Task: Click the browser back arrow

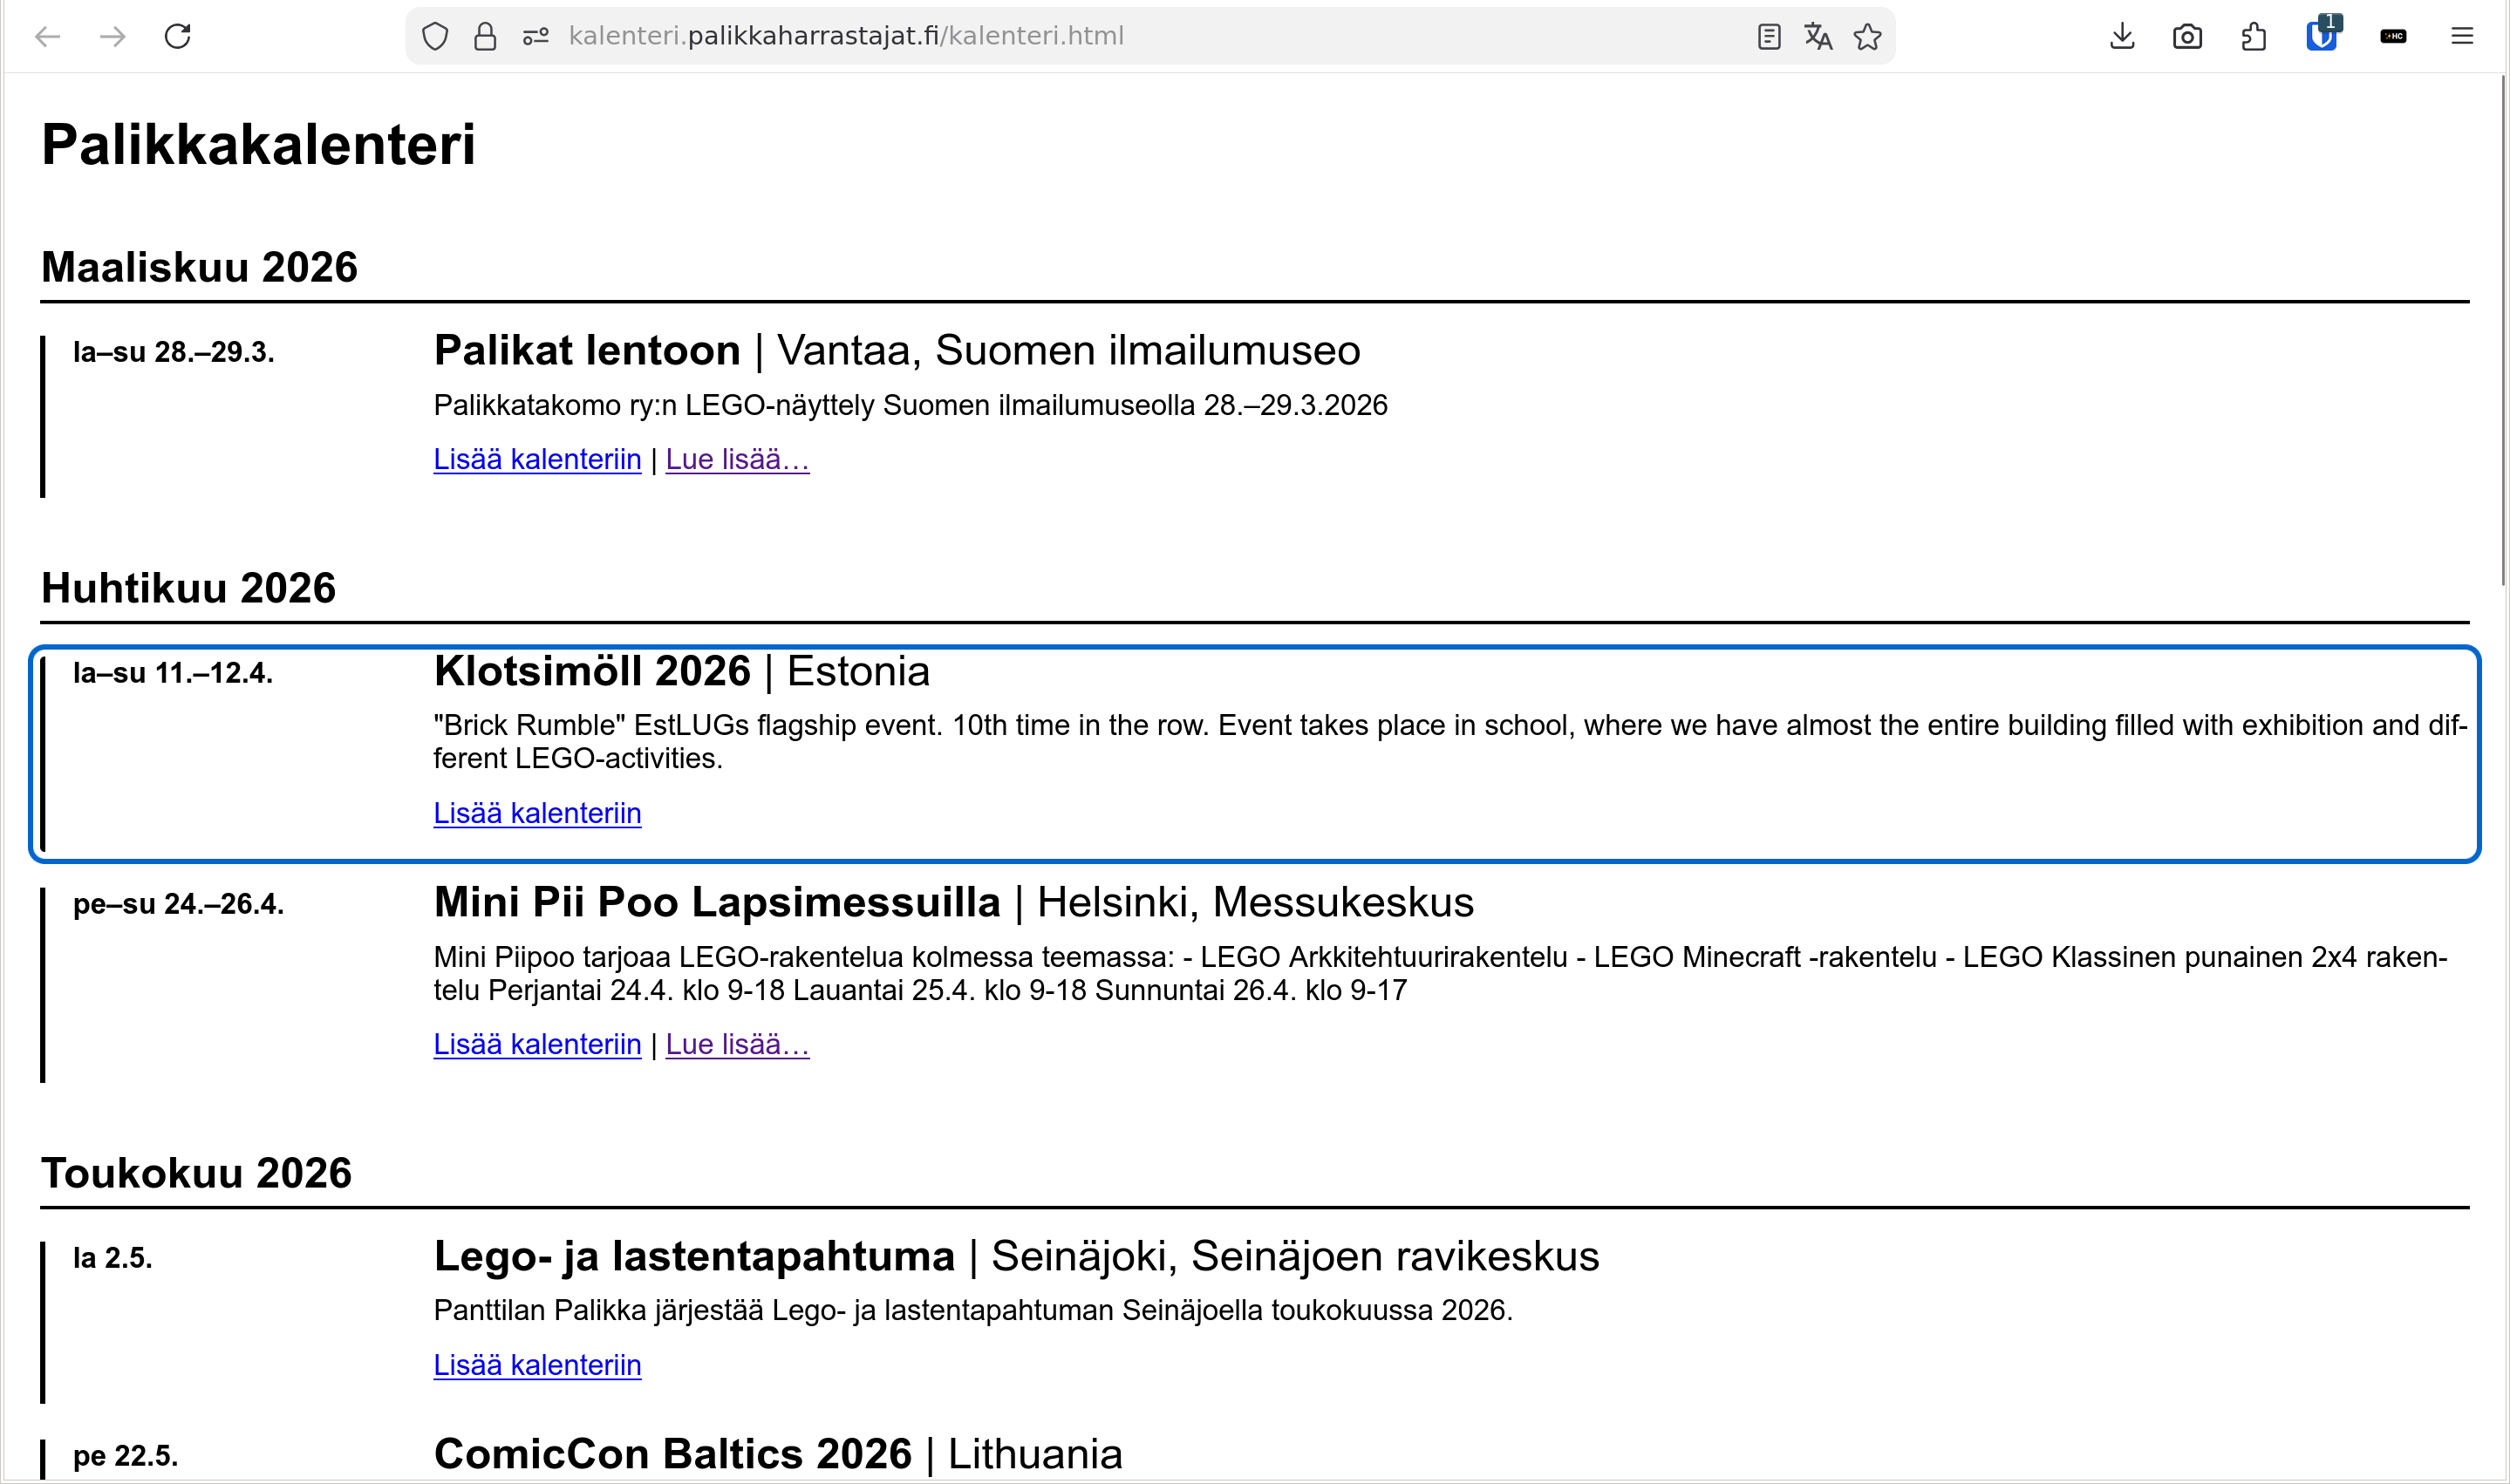Action: (48, 37)
